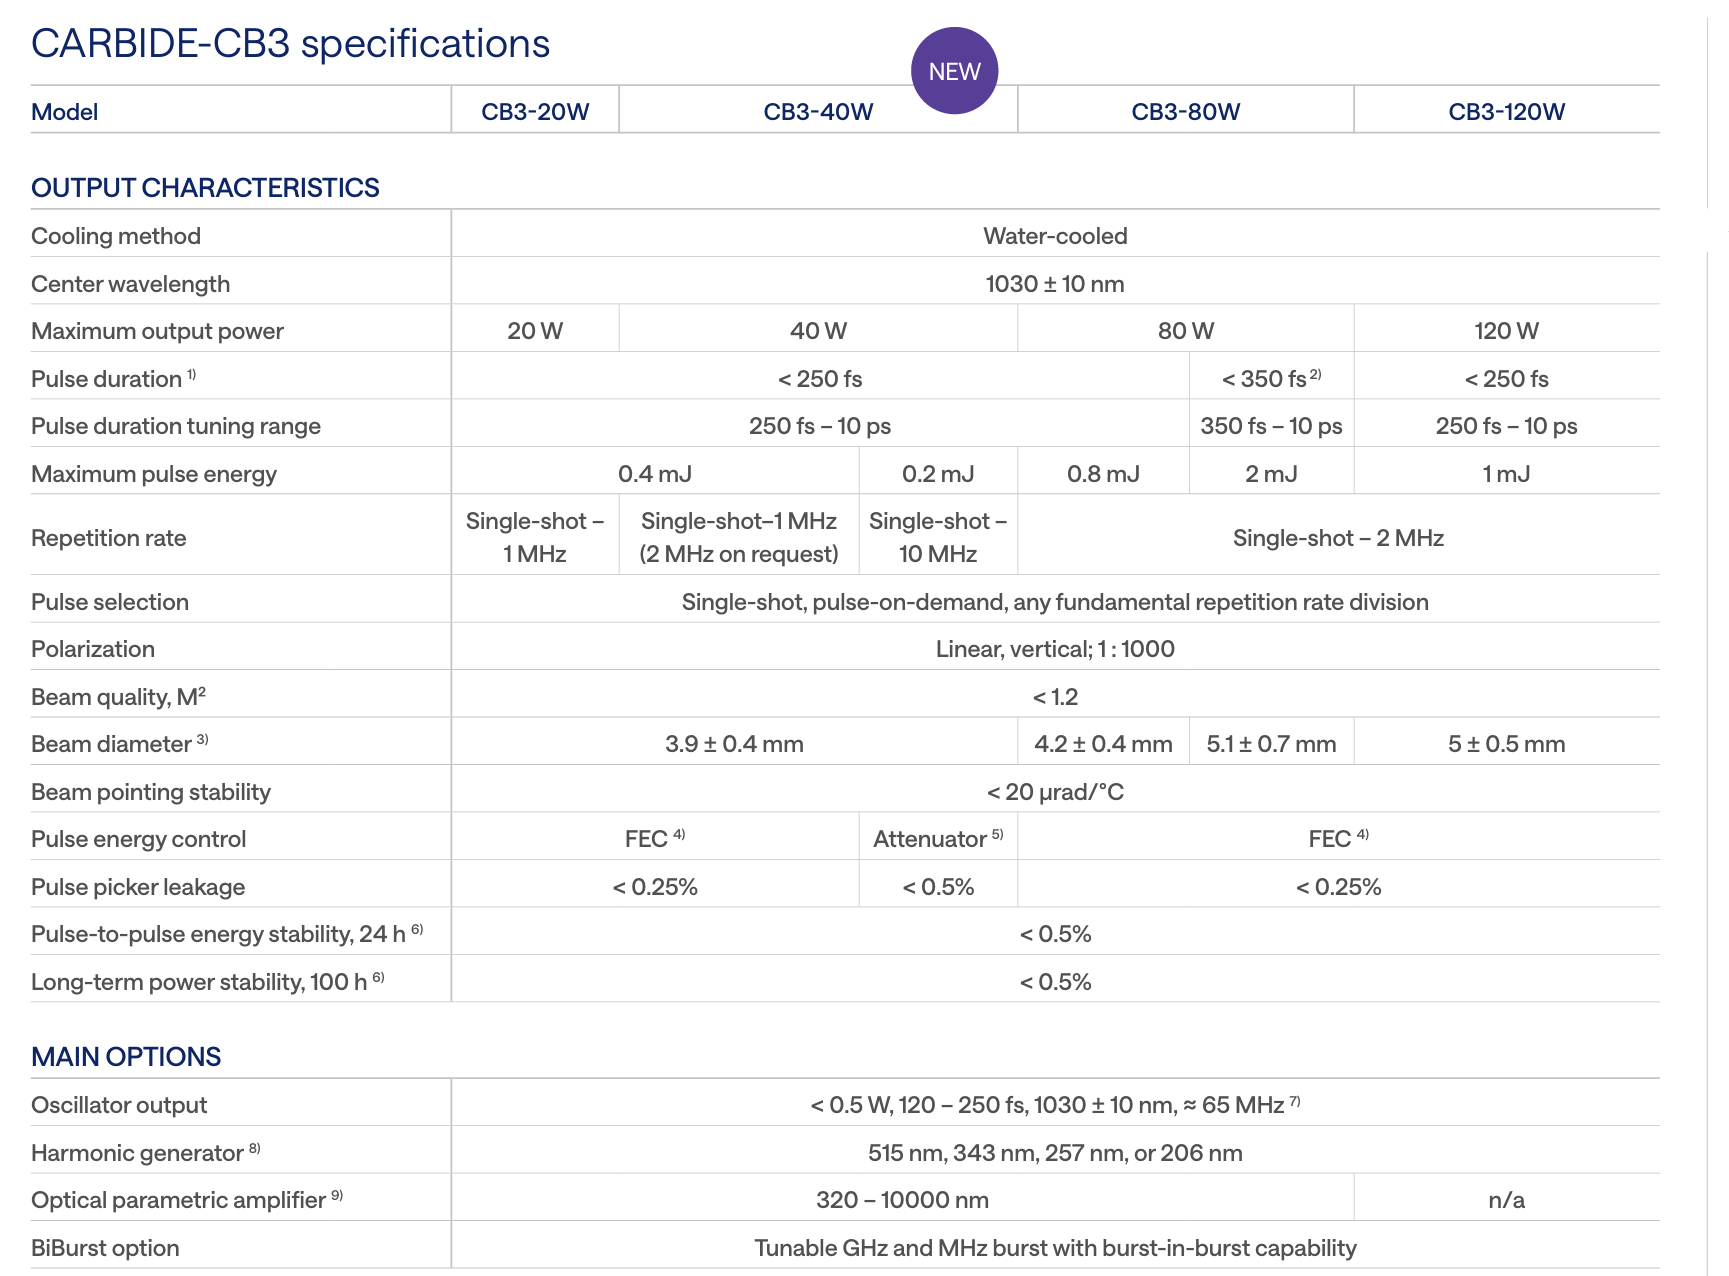Click the Harmonic generator row label
This screenshot has width=1729, height=1276.
138,1153
